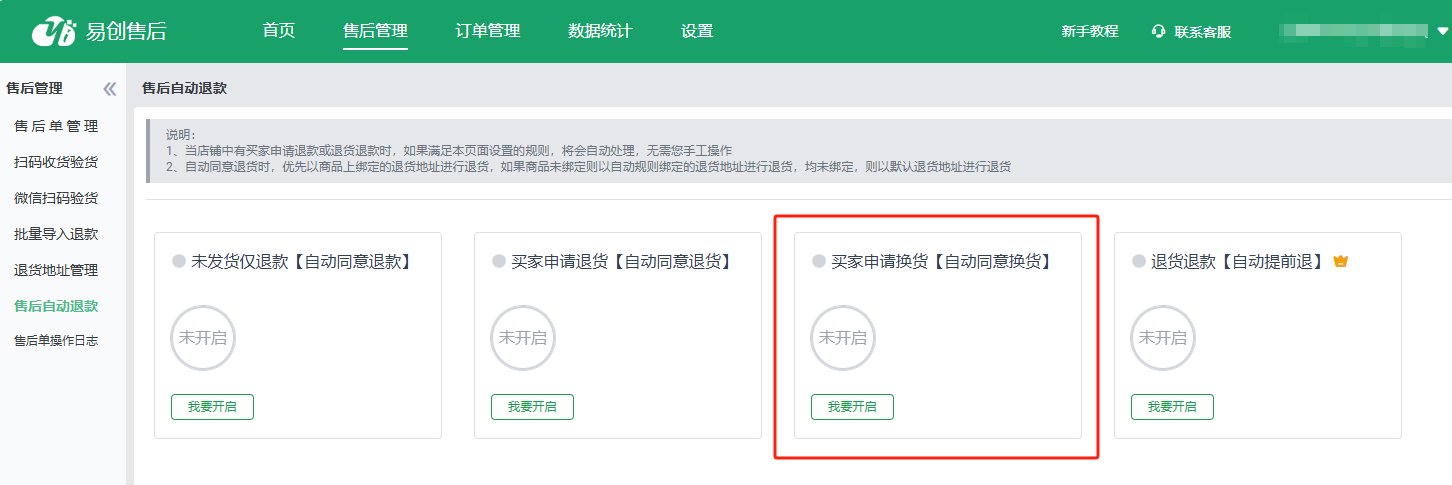
Task: Click status dot beside 未发货仅退款
Action: click(x=179, y=262)
